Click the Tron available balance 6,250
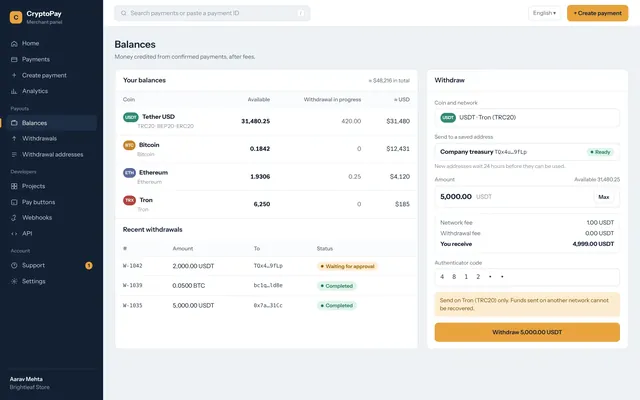640x400 pixels. point(262,204)
